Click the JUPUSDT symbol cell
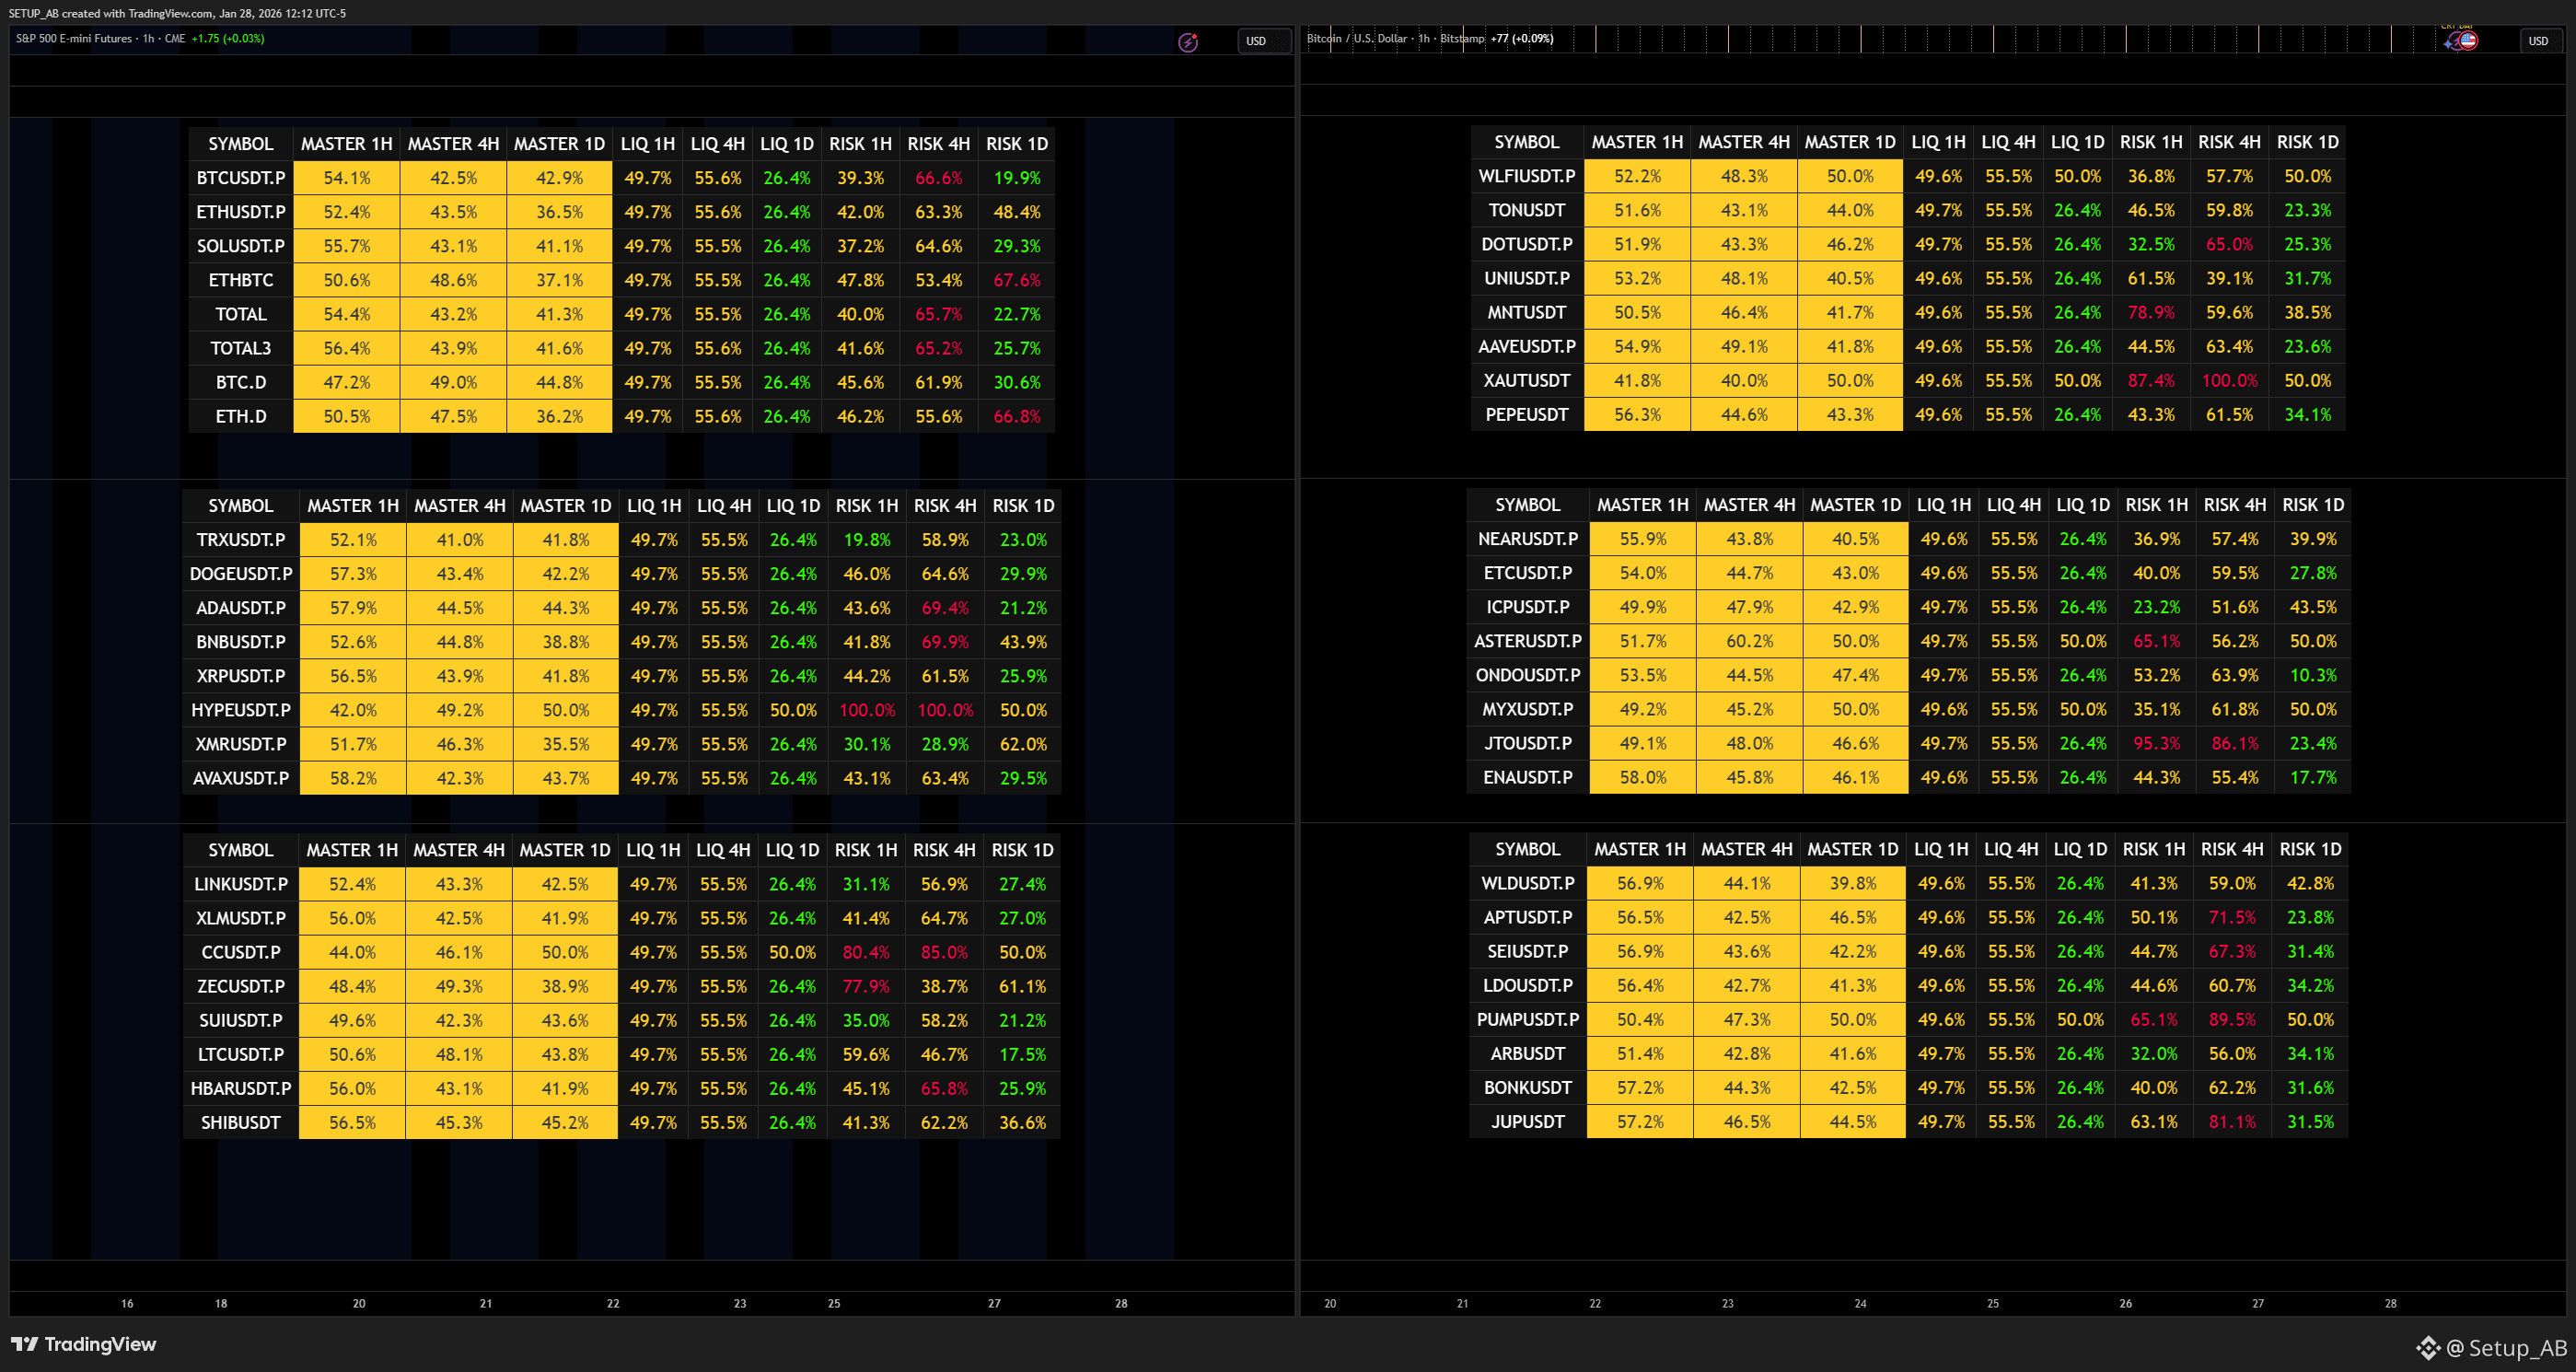The height and width of the screenshot is (1372, 2576). tap(1528, 1122)
